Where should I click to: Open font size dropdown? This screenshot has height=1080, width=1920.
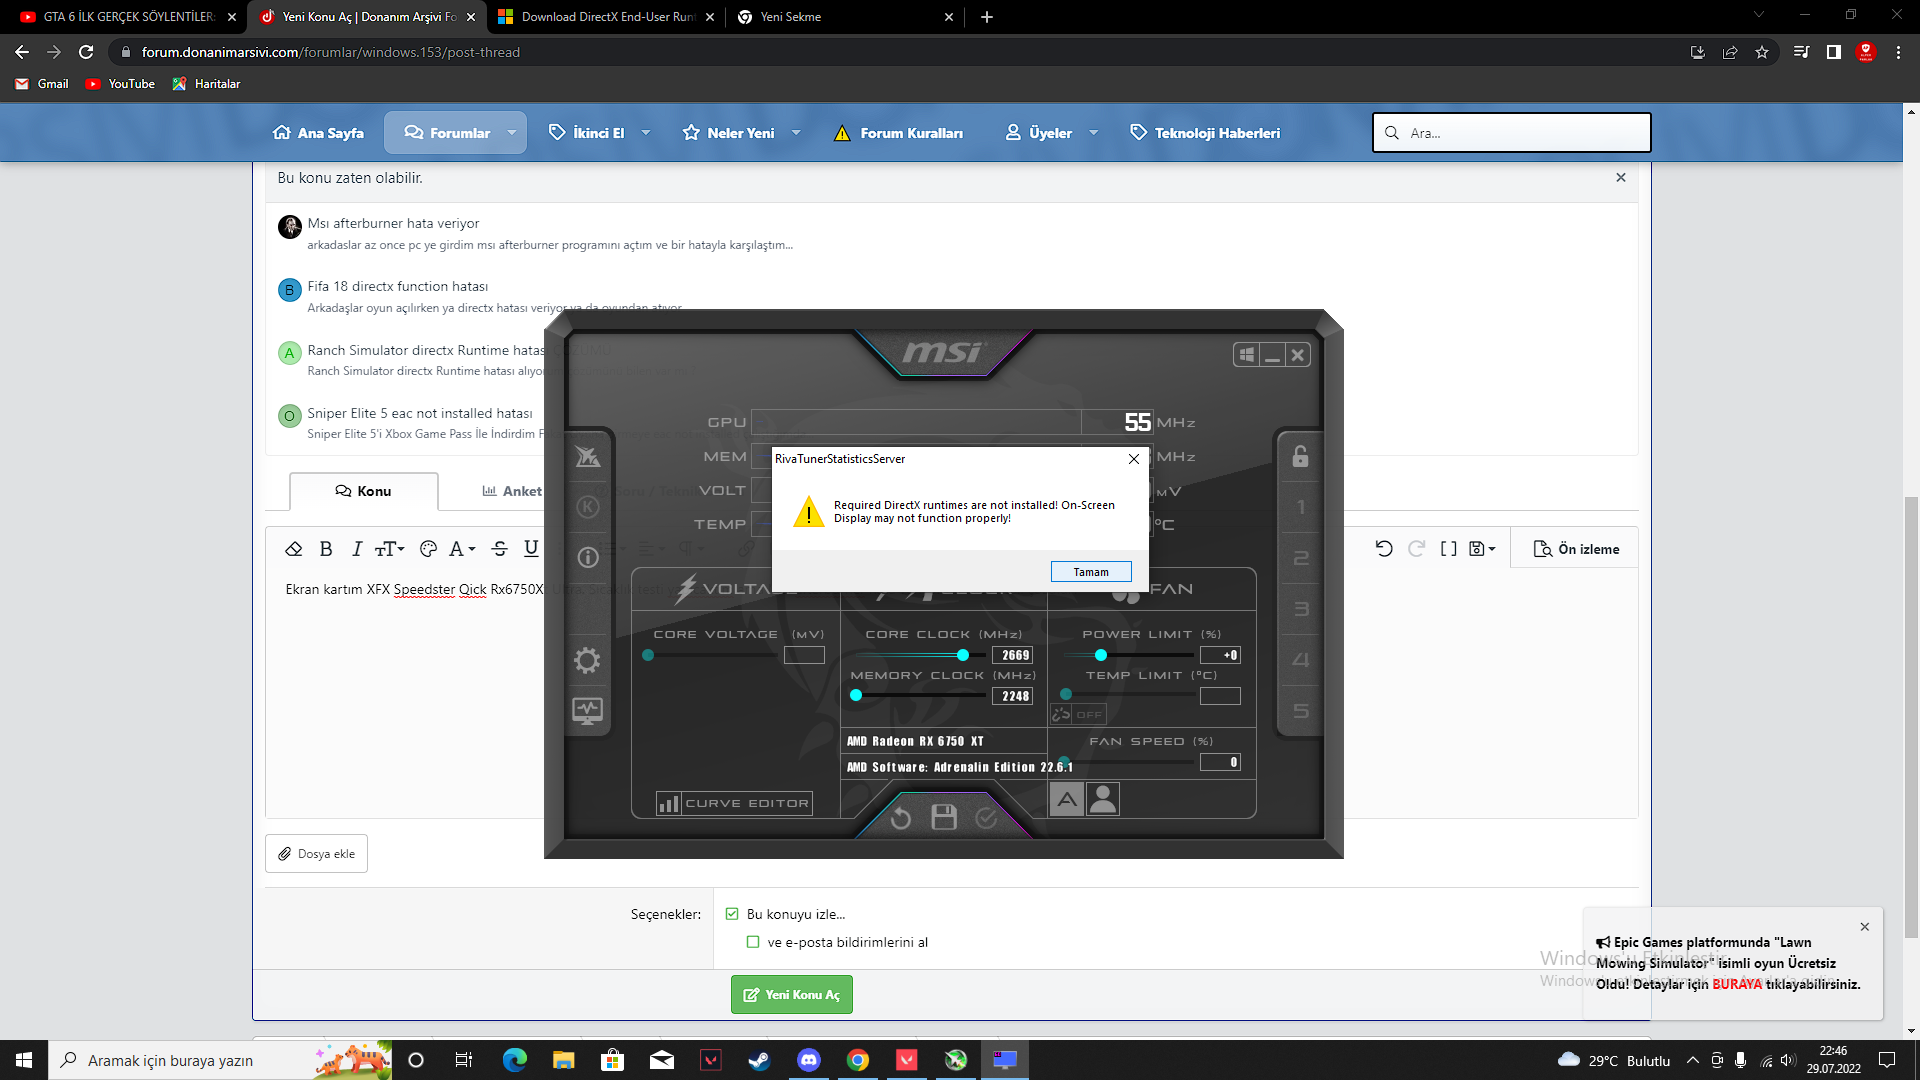(390, 549)
